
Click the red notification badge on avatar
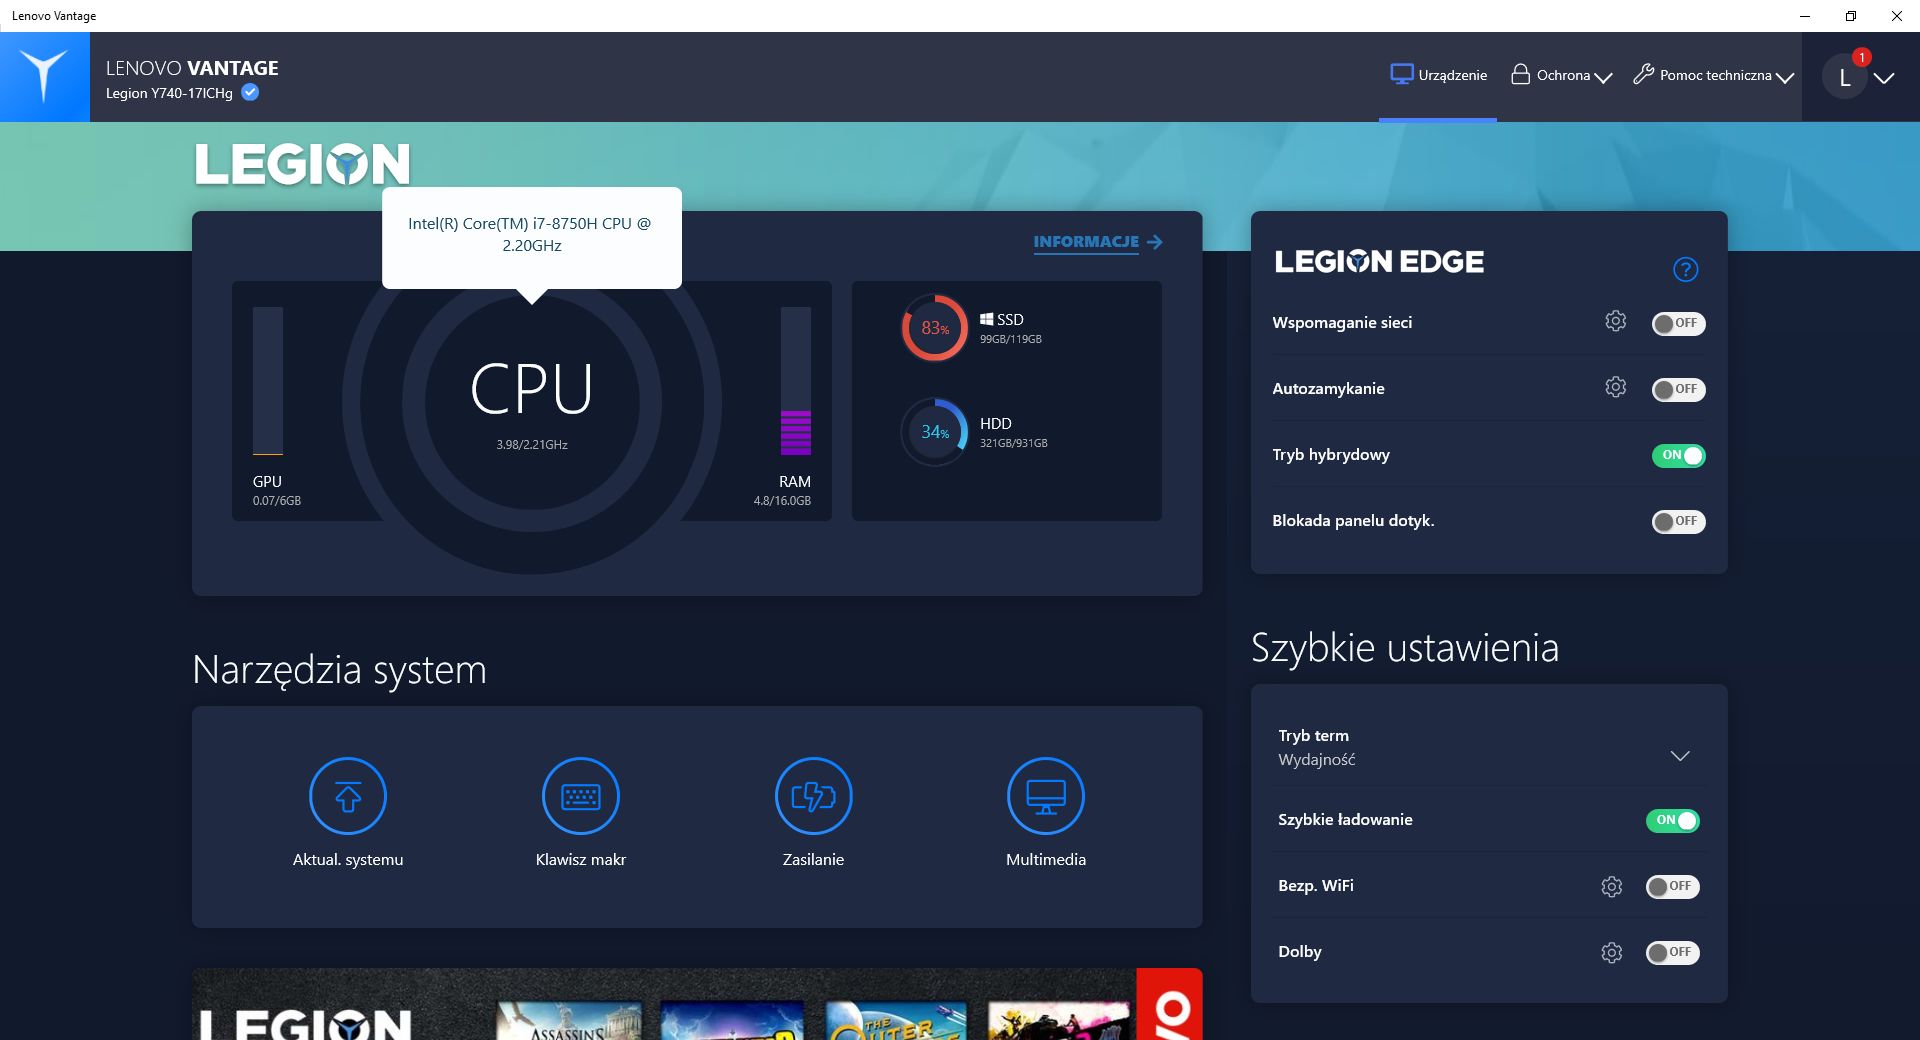[1861, 57]
